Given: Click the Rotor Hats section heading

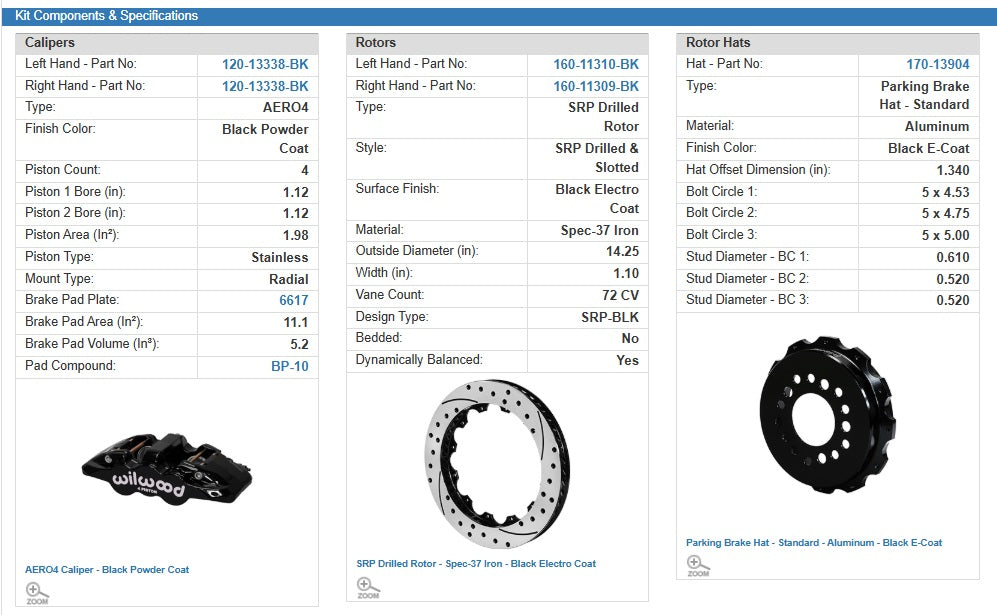Looking at the screenshot, I should pyautogui.click(x=718, y=43).
